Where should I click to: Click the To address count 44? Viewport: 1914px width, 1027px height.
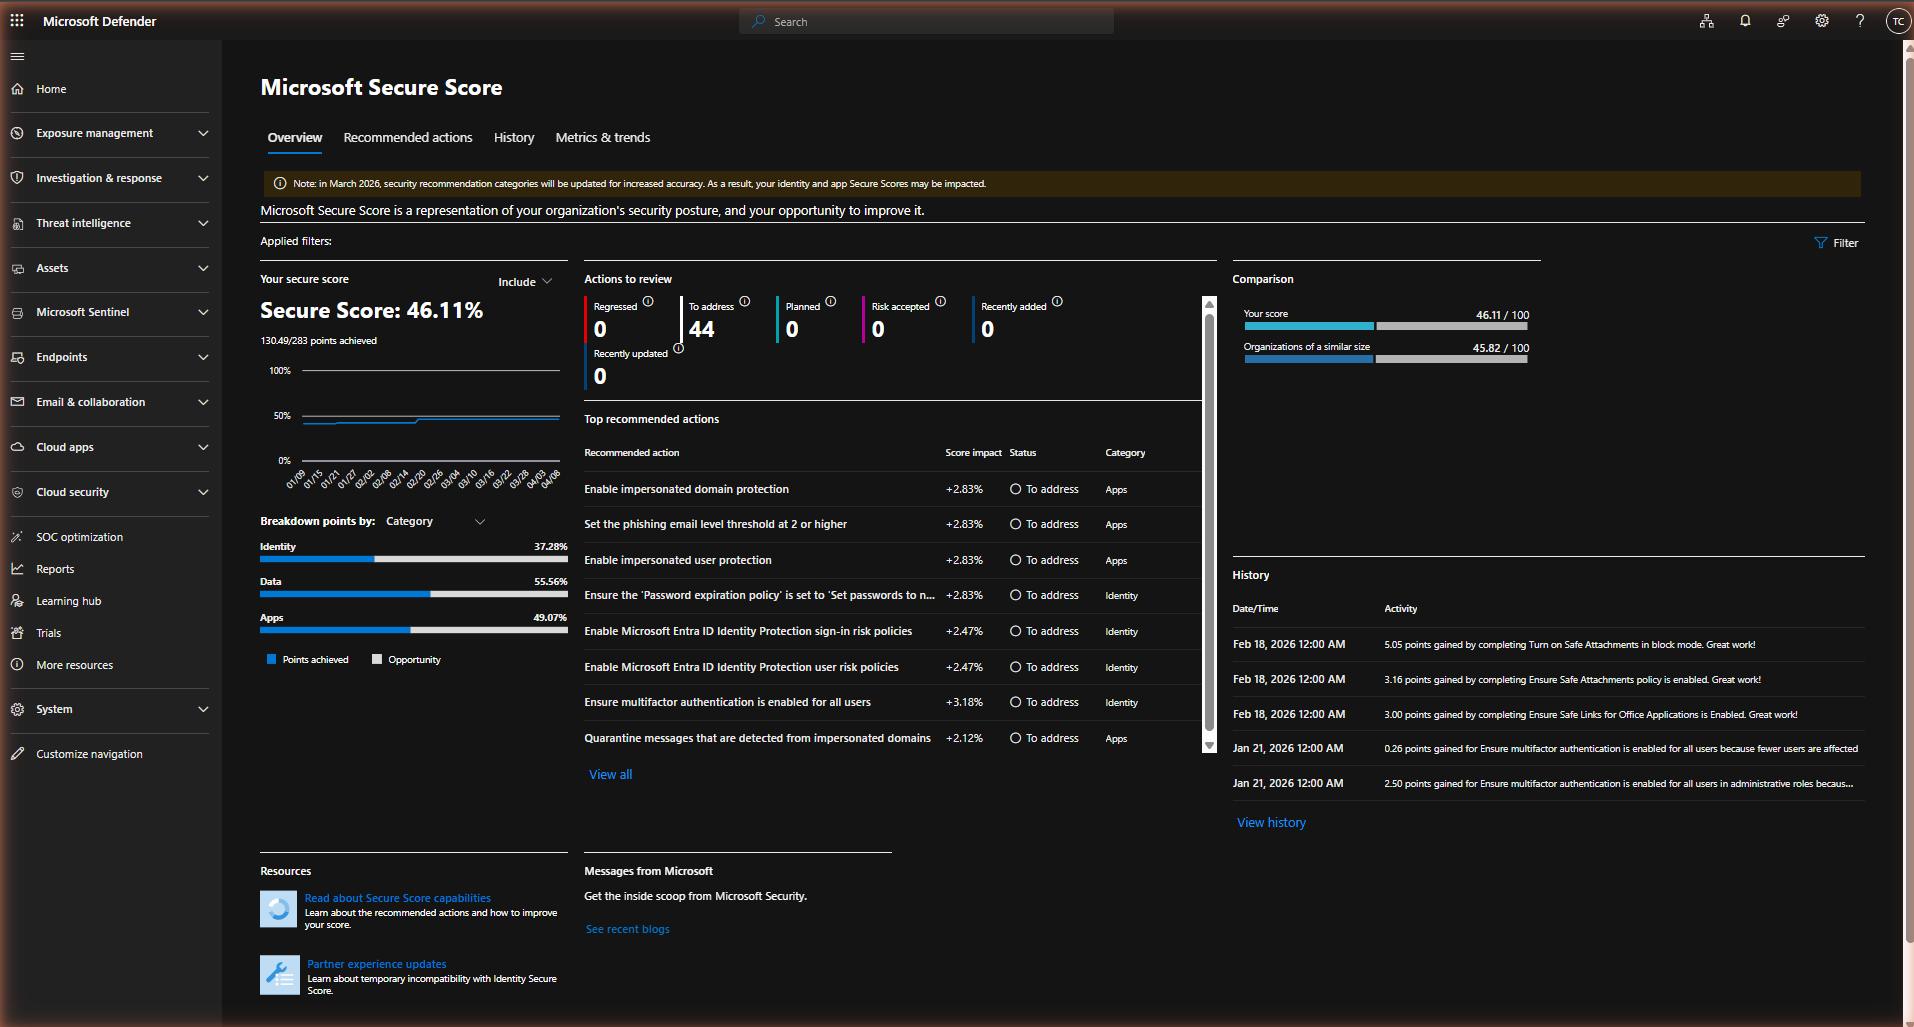[x=702, y=329]
